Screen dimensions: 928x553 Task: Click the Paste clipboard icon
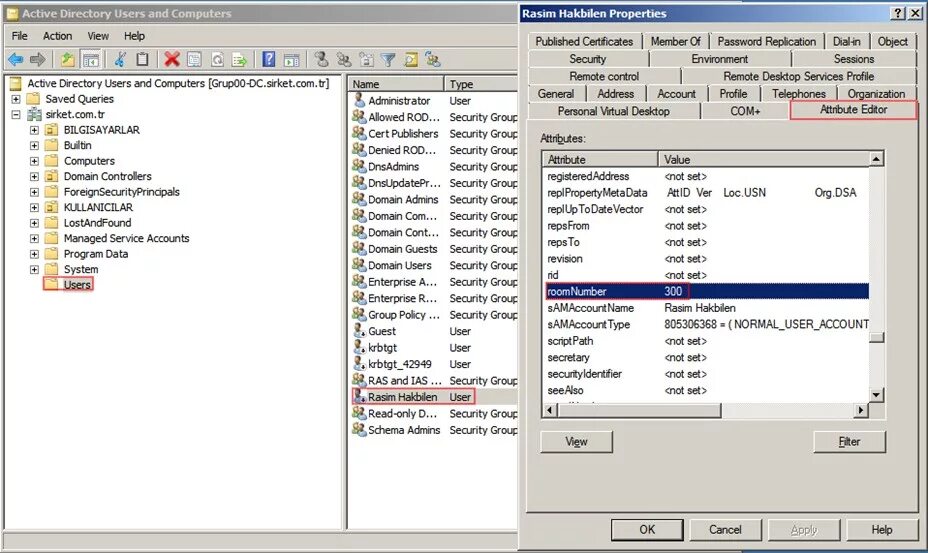click(x=142, y=59)
